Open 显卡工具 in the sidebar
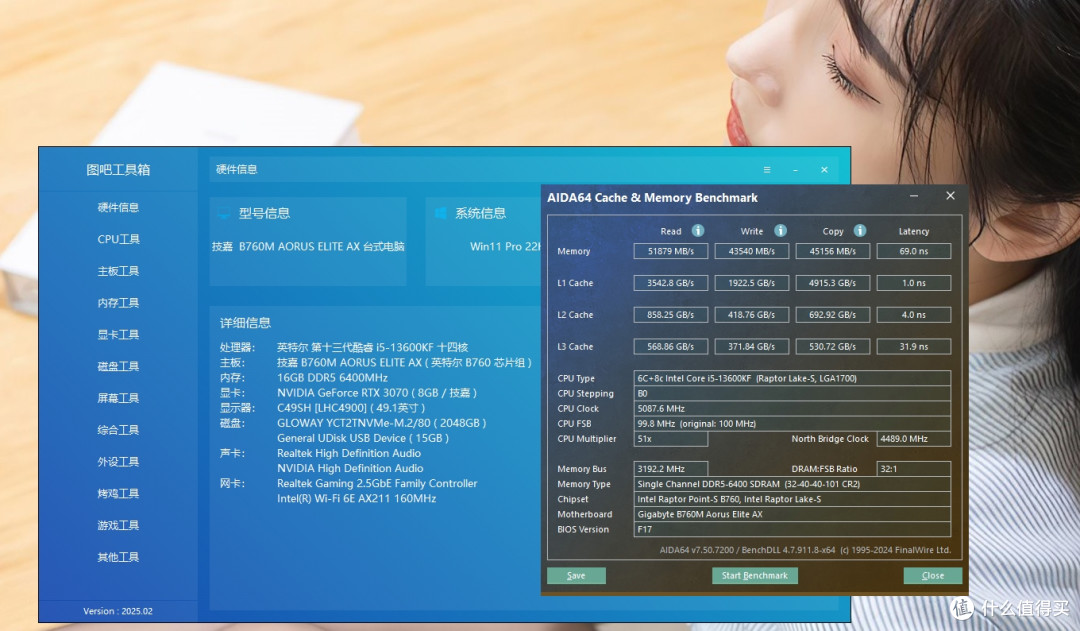The width and height of the screenshot is (1080, 631). (x=118, y=334)
